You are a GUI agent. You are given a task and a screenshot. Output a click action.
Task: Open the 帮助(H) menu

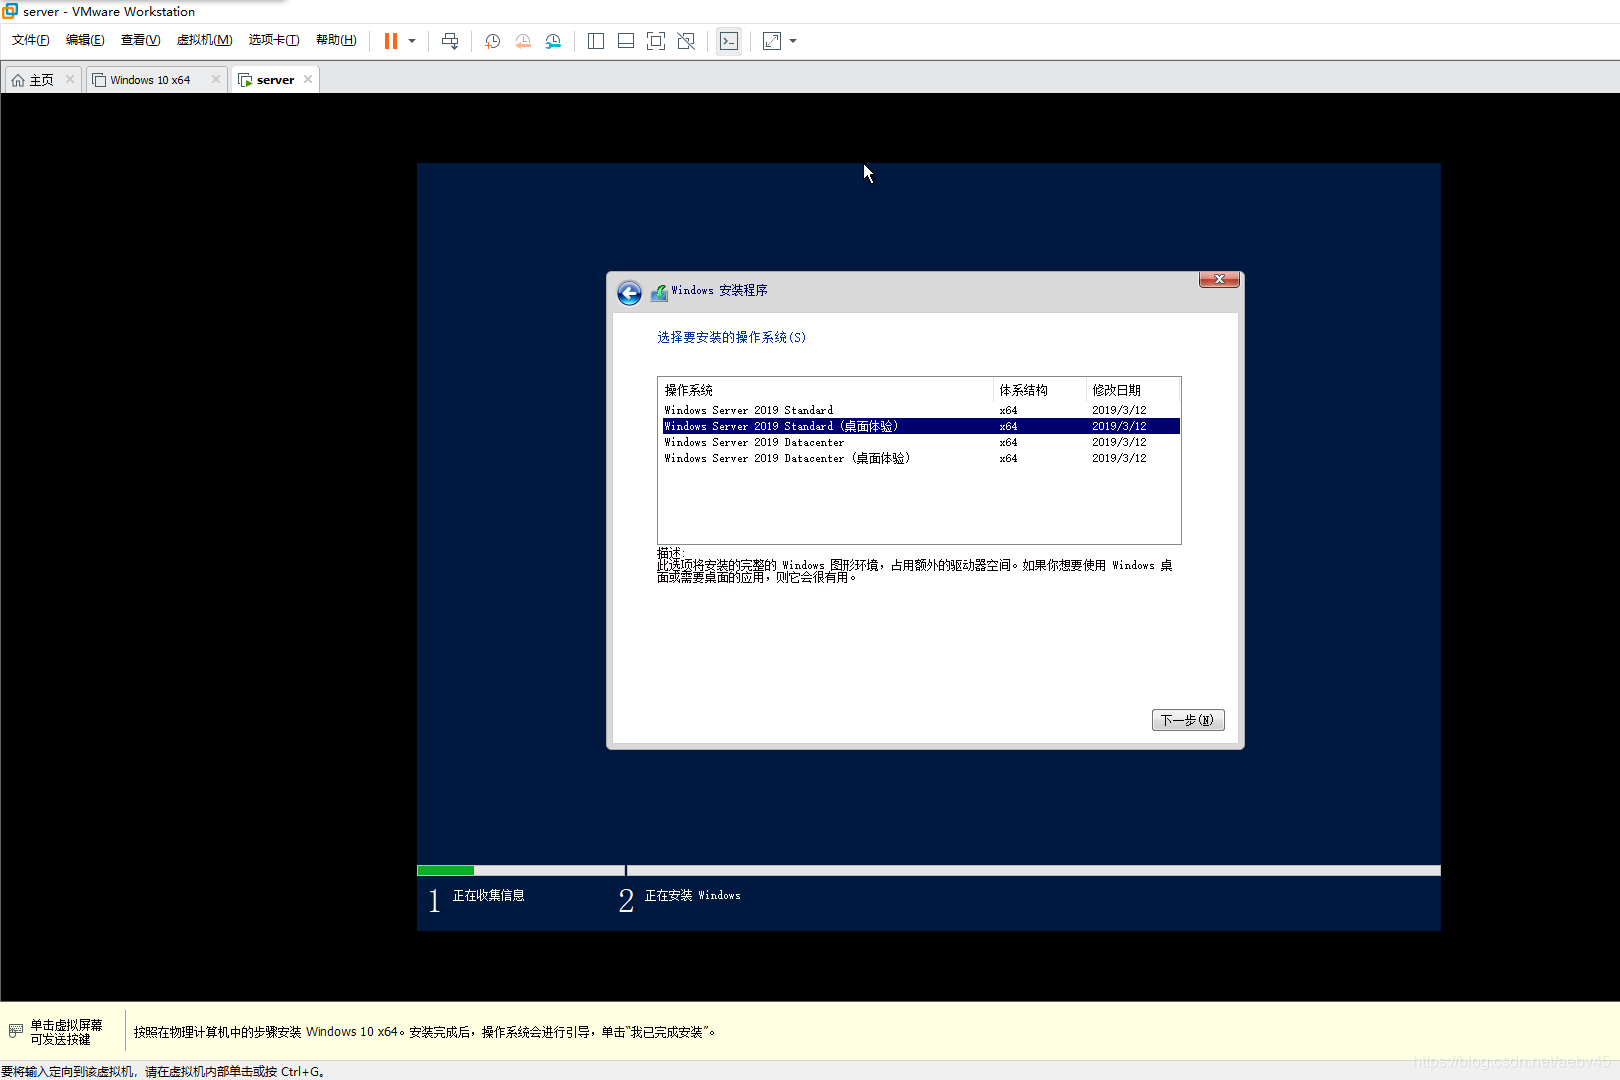click(x=336, y=40)
